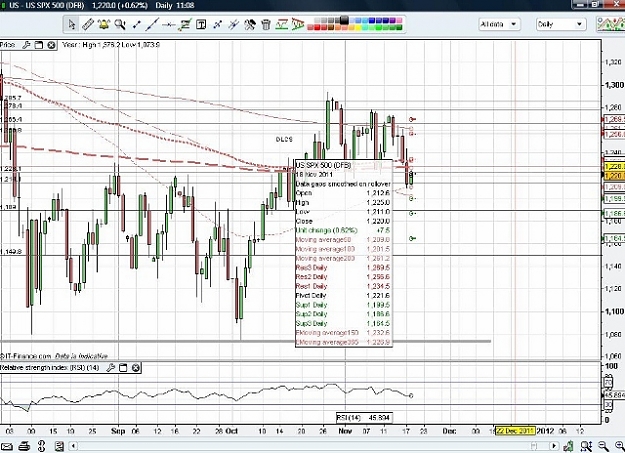The width and height of the screenshot is (625, 453).
Task: Click the green bar chart icon bottom right
Action: 569,446
